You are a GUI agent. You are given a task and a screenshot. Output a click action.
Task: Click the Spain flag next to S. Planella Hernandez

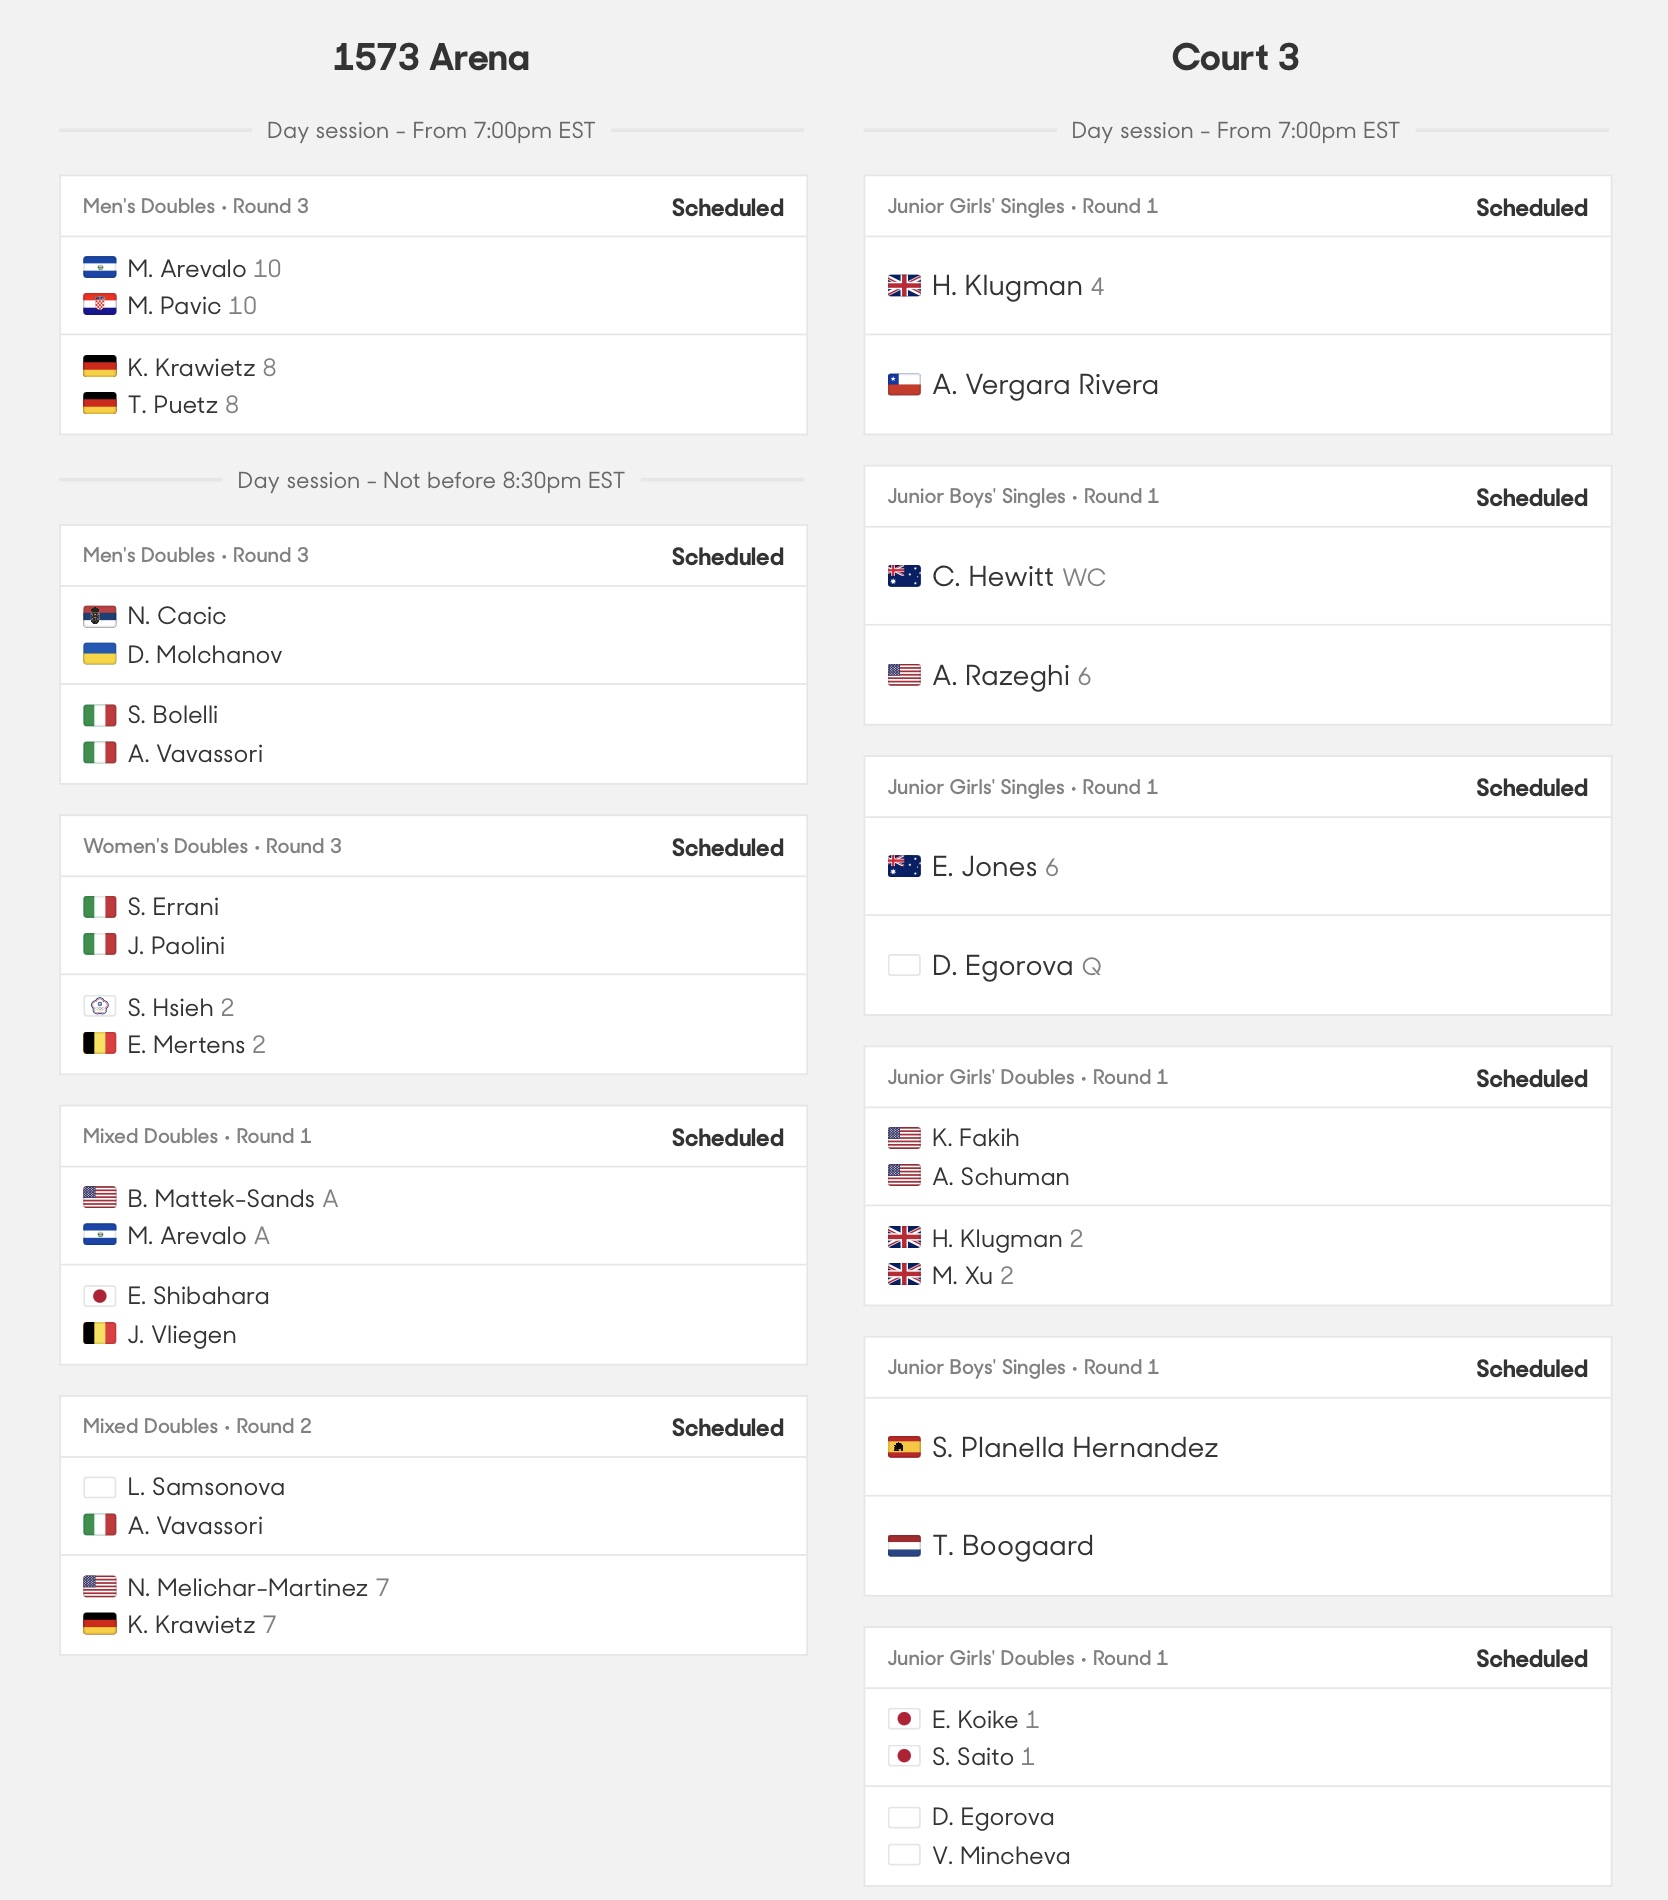pos(904,1447)
